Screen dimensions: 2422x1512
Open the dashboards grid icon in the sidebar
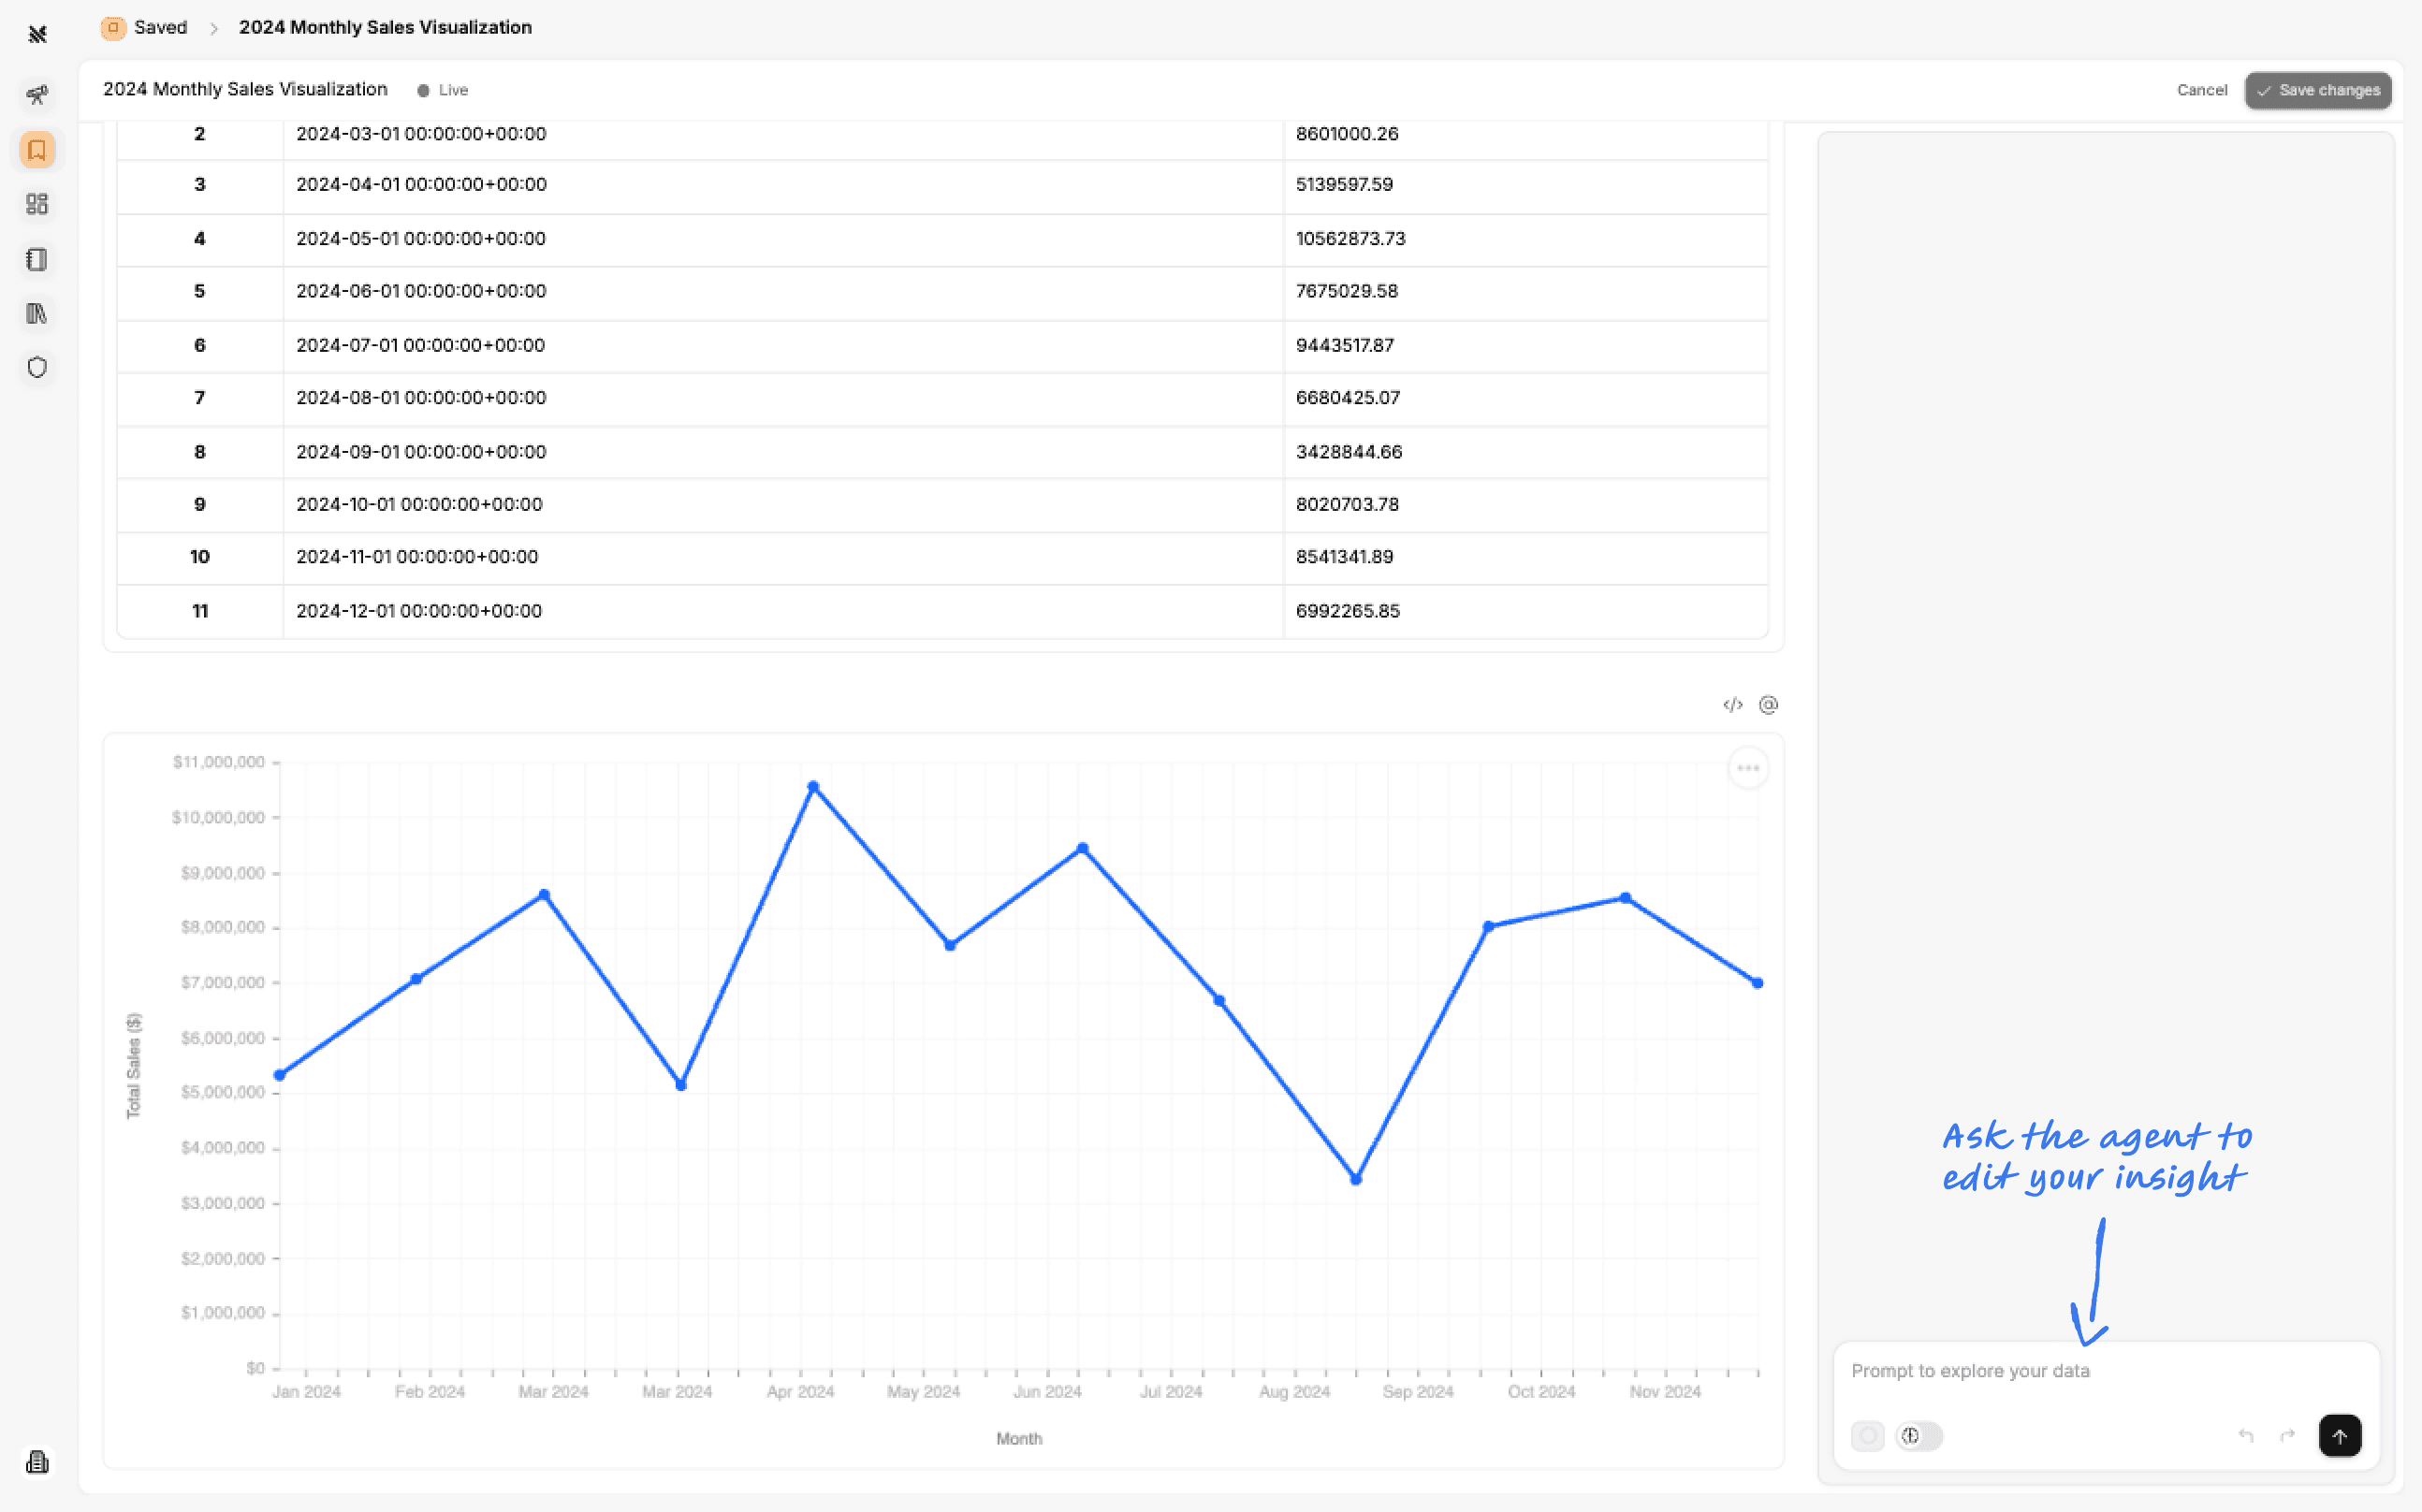[37, 204]
